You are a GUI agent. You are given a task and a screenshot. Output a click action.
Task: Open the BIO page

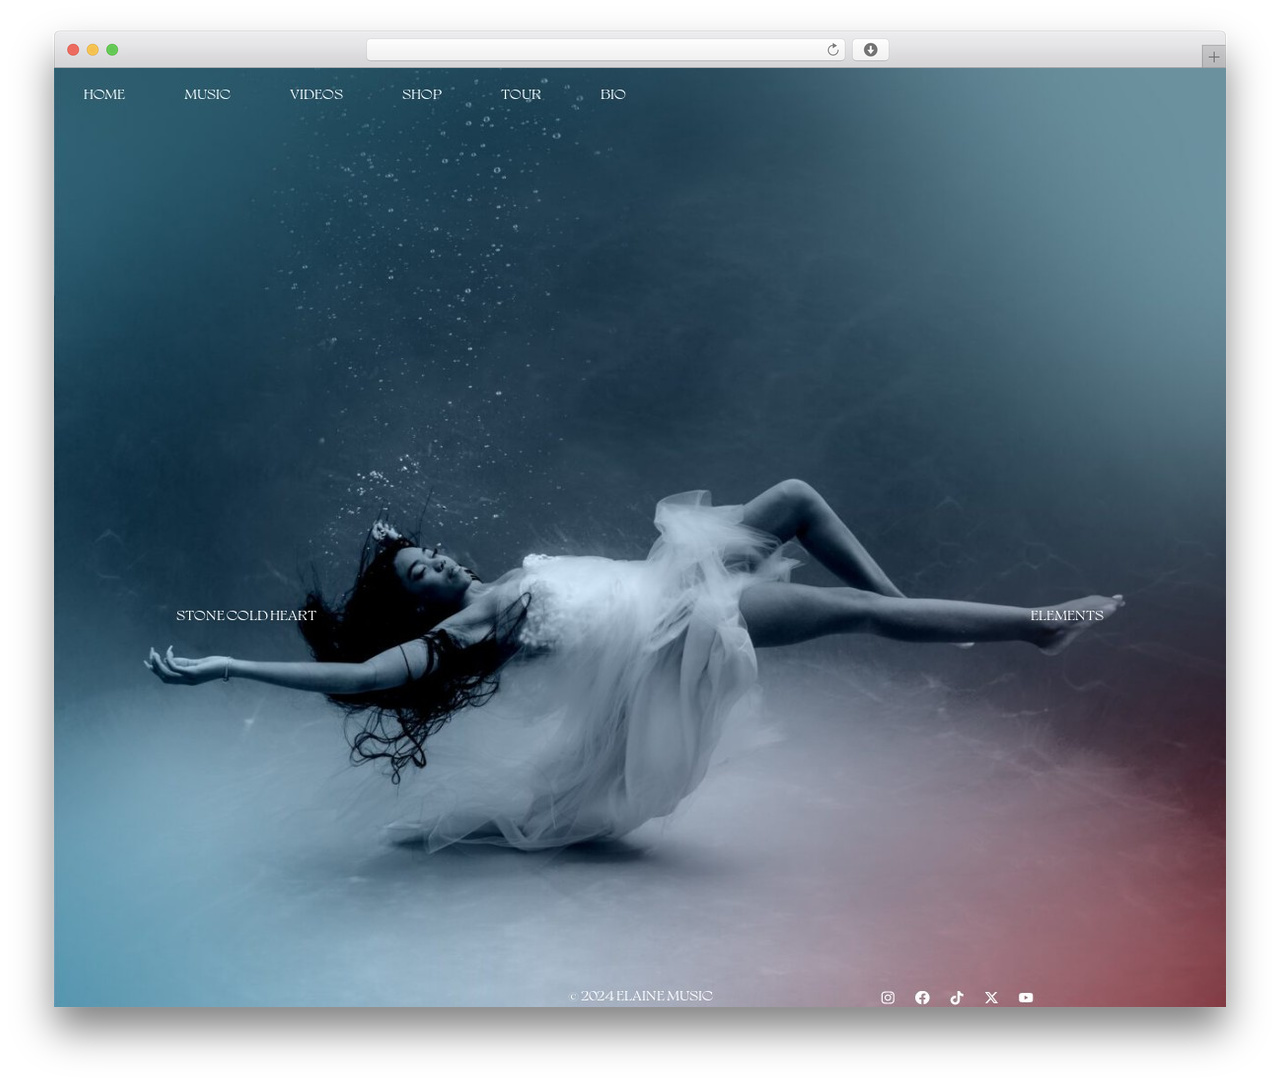coord(613,94)
